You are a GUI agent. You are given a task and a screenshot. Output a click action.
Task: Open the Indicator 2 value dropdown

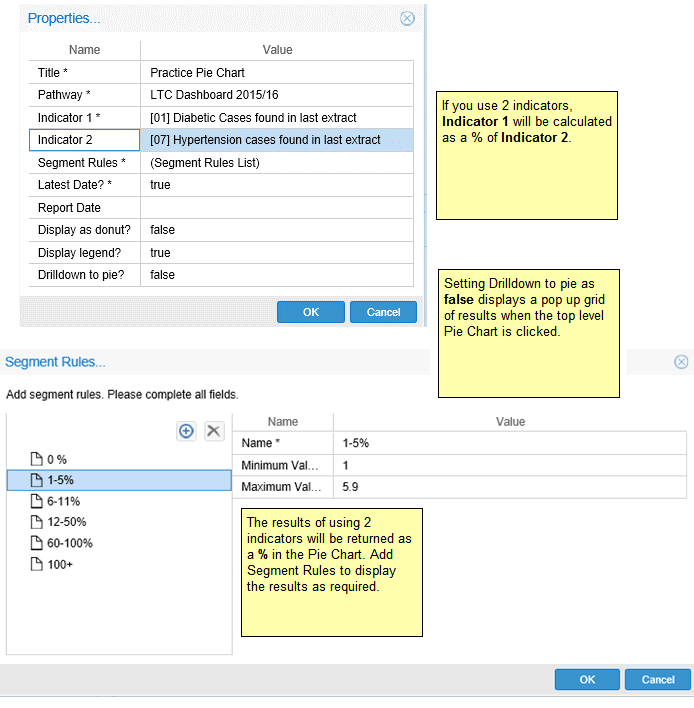tap(276, 140)
